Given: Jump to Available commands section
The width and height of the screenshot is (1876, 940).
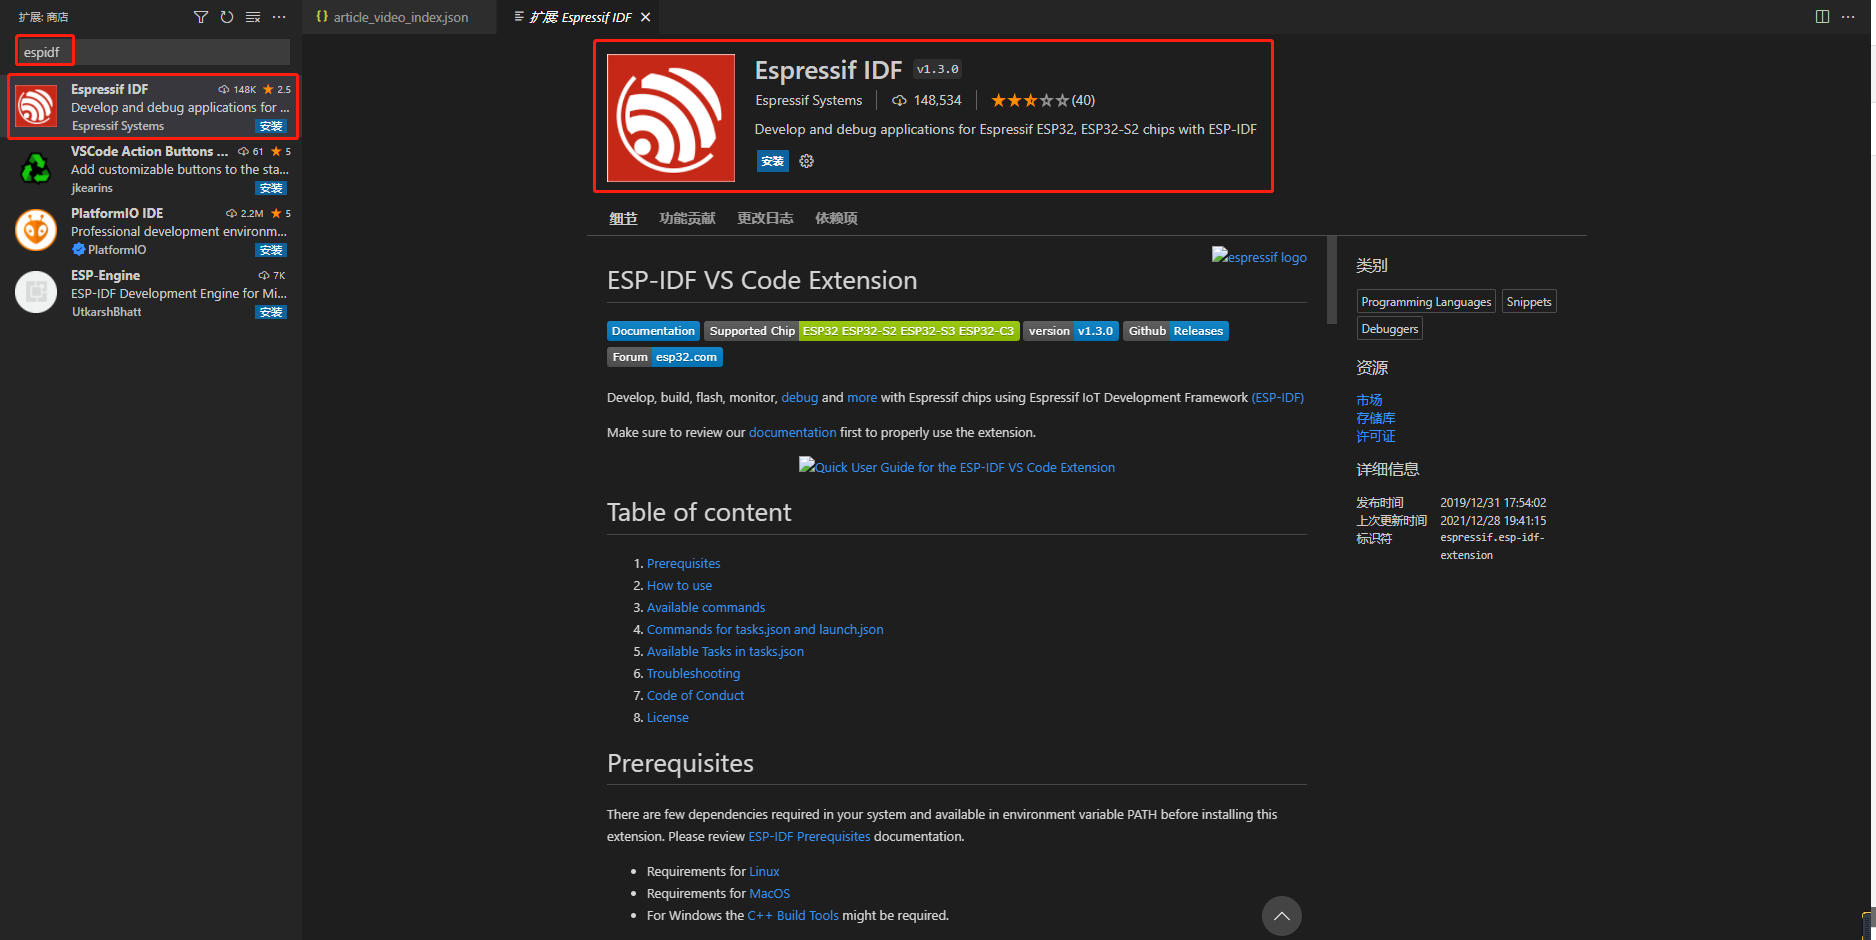Looking at the screenshot, I should click(706, 608).
